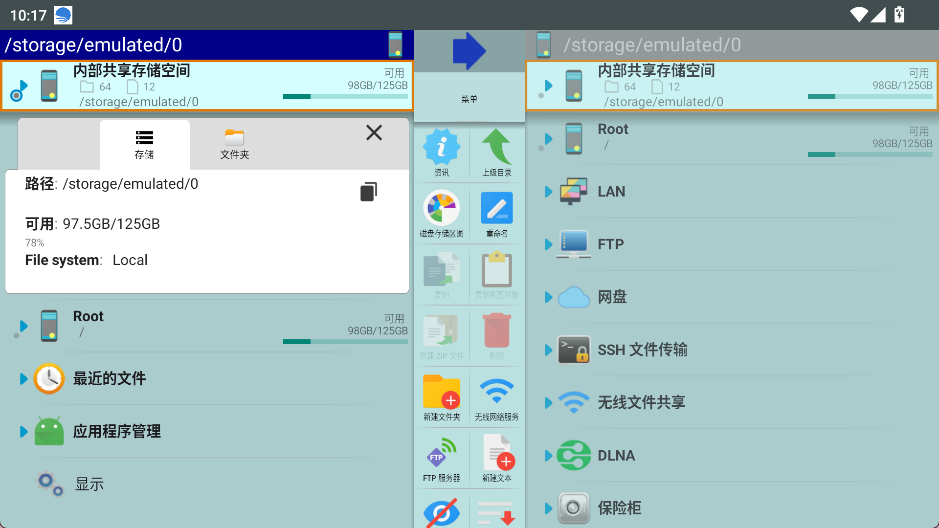Click the blue arrow to switch panes
The width and height of the screenshot is (939, 528).
tap(468, 51)
